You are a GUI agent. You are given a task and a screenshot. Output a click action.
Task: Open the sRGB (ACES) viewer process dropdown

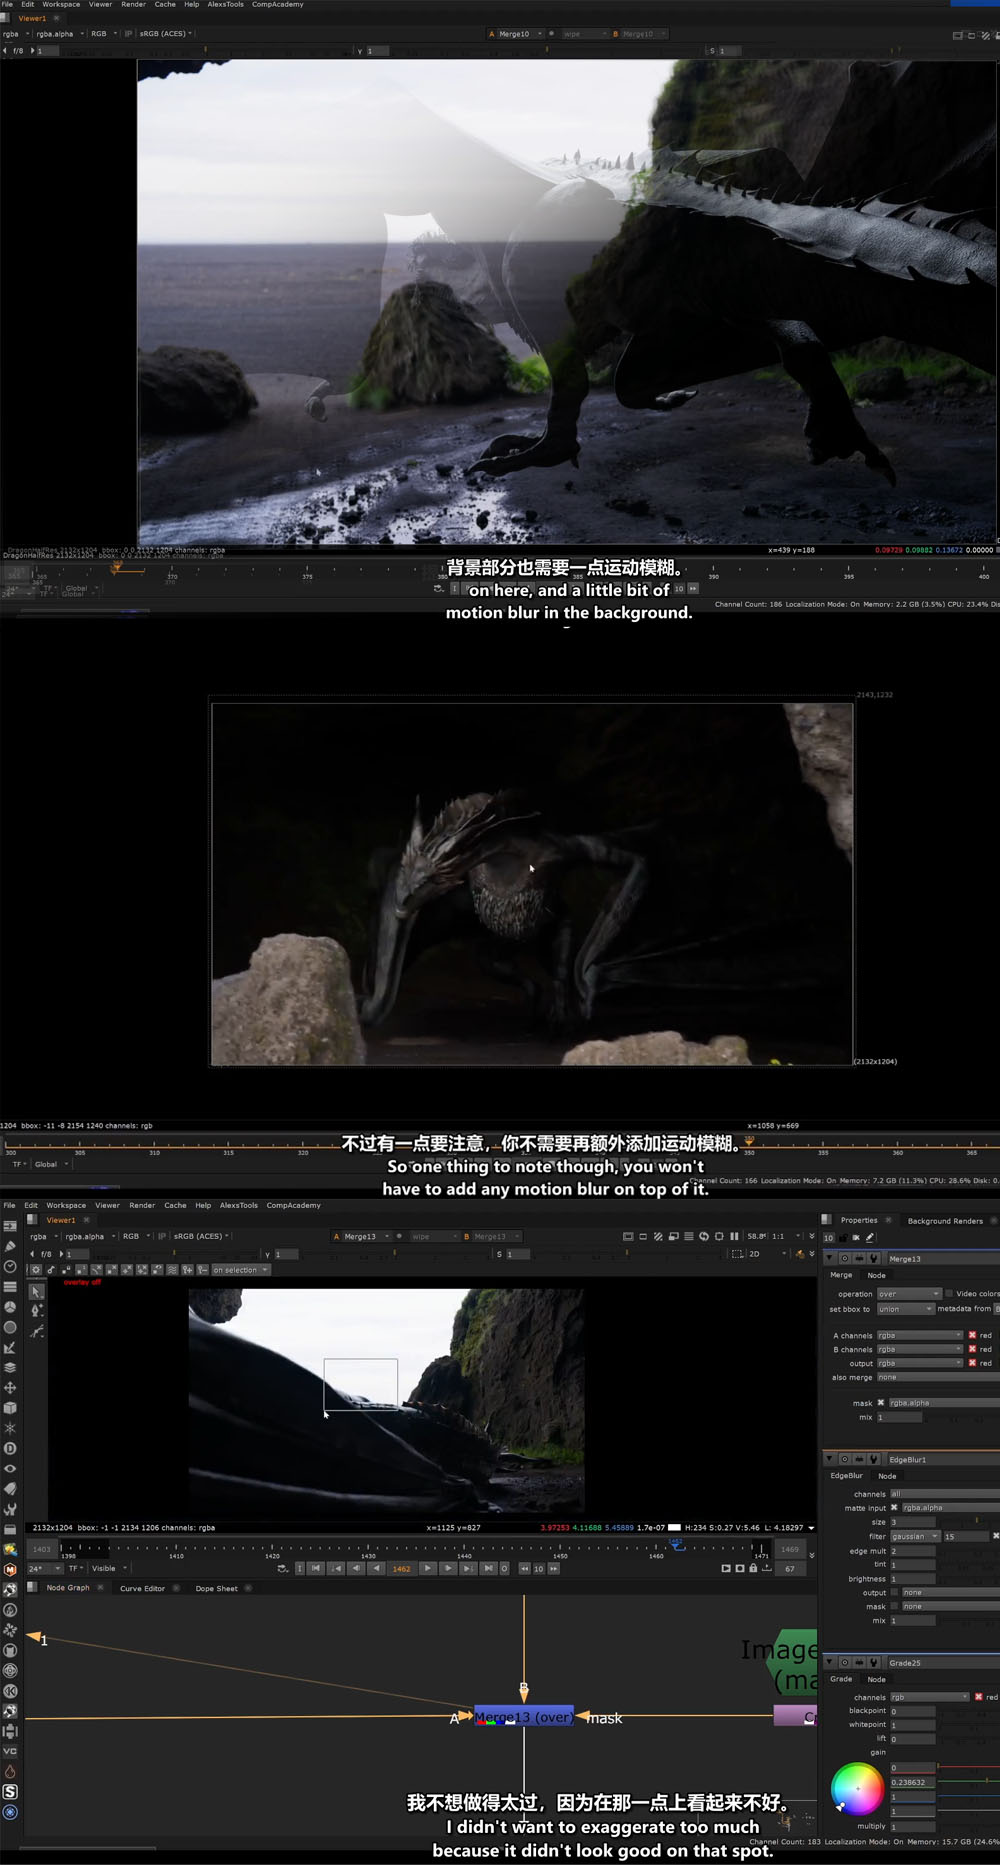coord(201,1236)
